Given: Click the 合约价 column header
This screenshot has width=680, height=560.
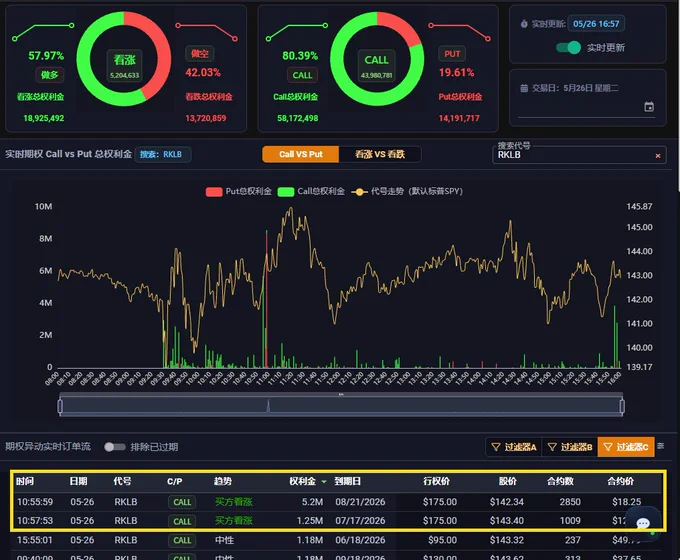Looking at the screenshot, I should 620,481.
